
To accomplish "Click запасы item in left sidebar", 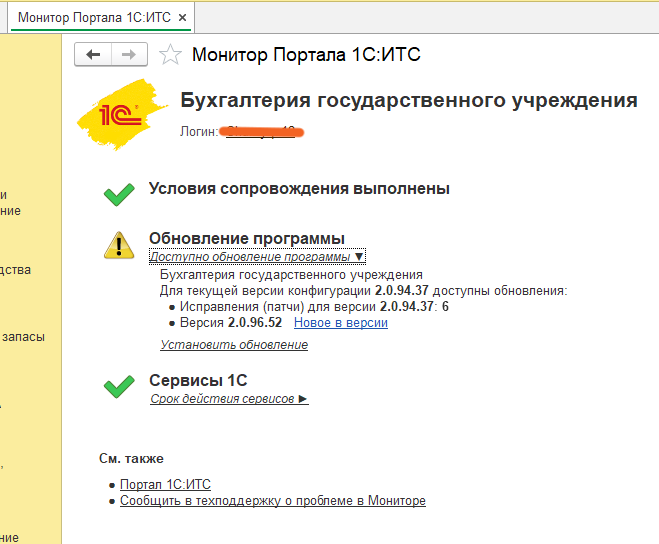I will click(x=23, y=337).
